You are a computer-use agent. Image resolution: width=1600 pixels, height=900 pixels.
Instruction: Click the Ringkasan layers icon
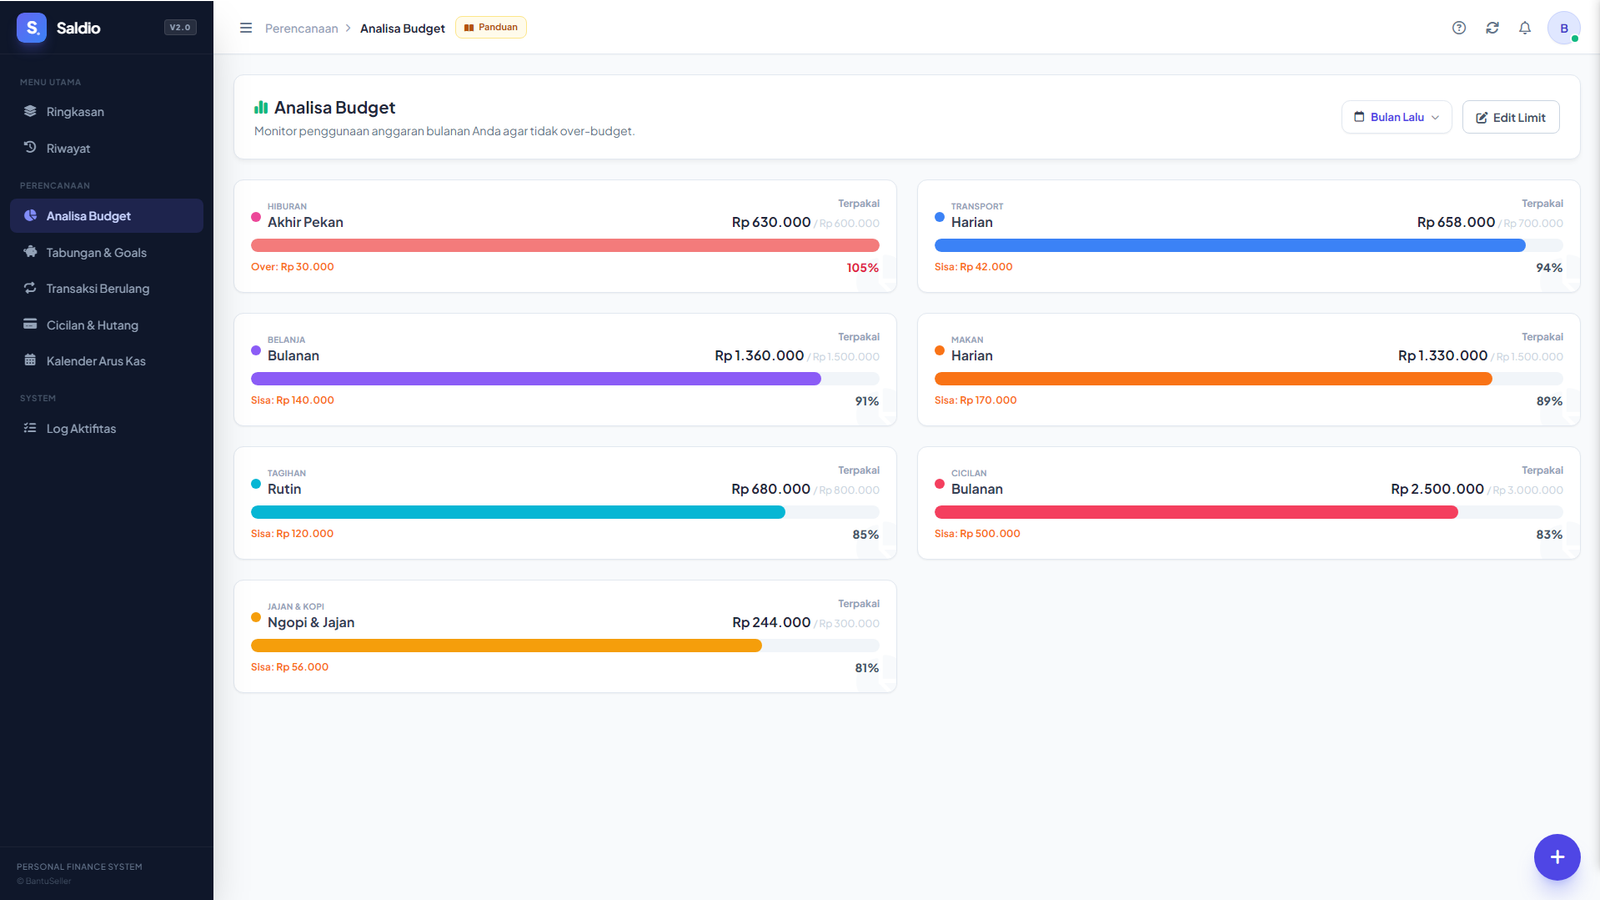(30, 111)
